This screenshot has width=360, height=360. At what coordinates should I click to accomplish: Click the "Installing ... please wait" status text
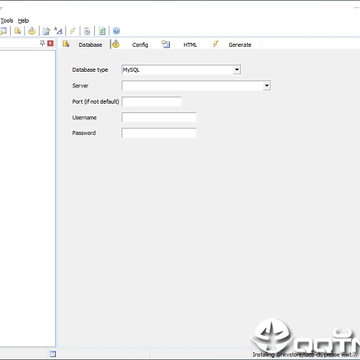(x=304, y=355)
